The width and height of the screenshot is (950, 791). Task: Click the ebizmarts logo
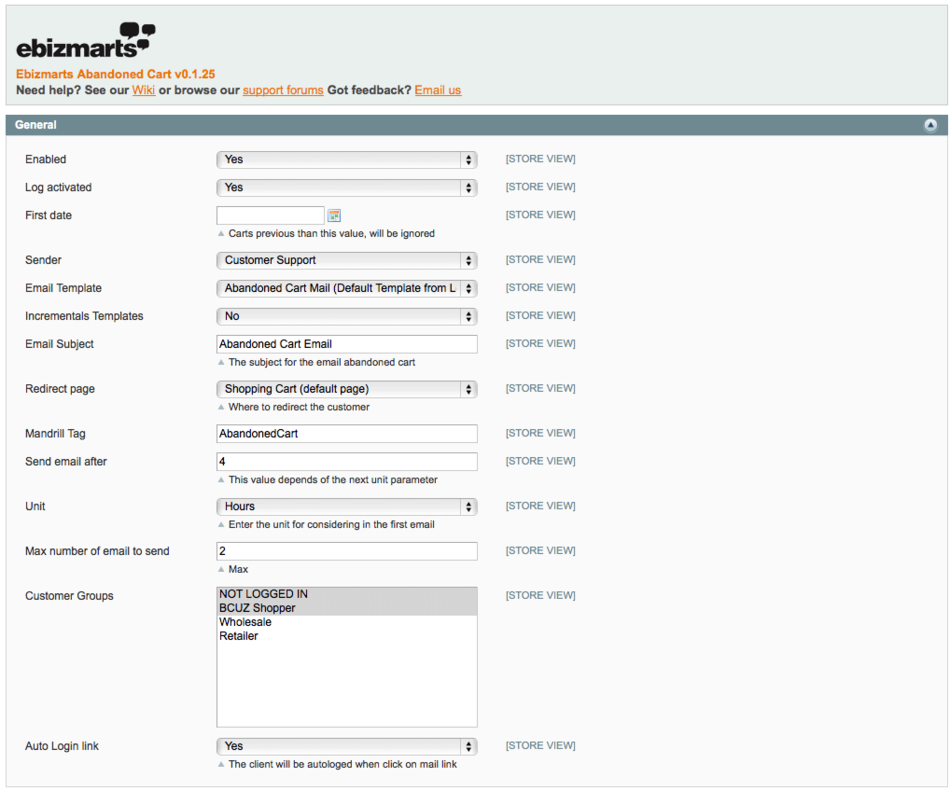(86, 41)
